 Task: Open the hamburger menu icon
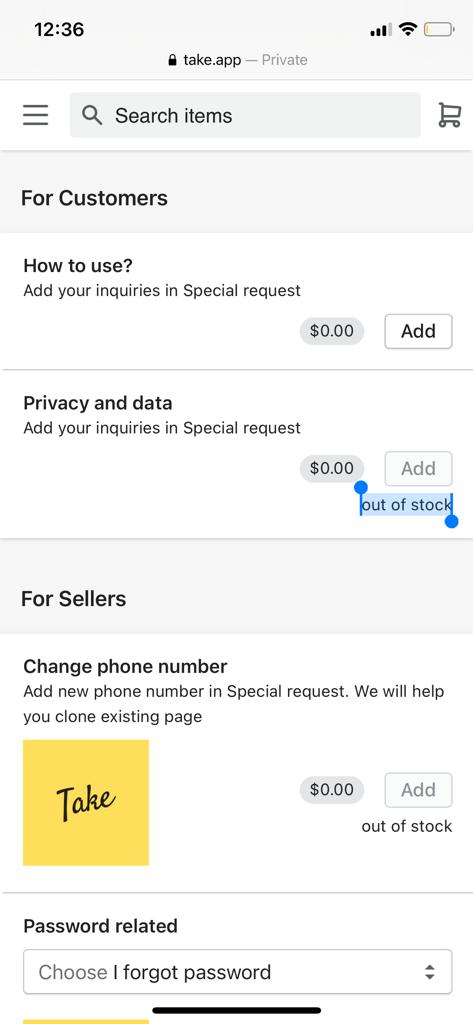(35, 115)
